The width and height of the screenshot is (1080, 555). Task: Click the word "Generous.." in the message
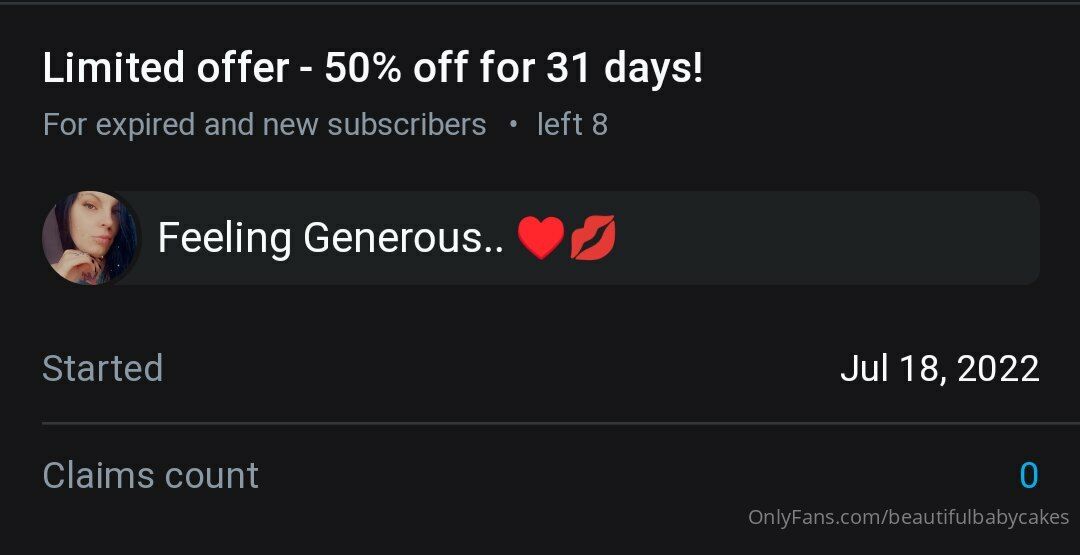(x=404, y=238)
